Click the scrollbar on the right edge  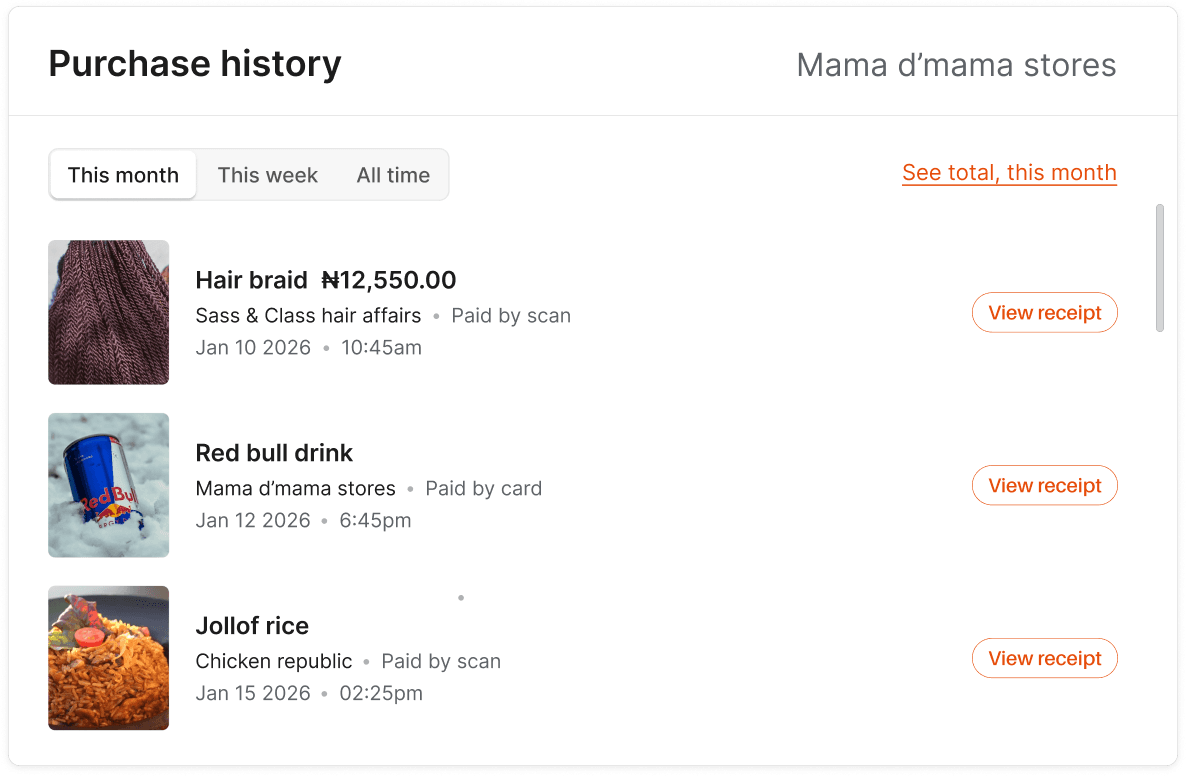click(1161, 270)
